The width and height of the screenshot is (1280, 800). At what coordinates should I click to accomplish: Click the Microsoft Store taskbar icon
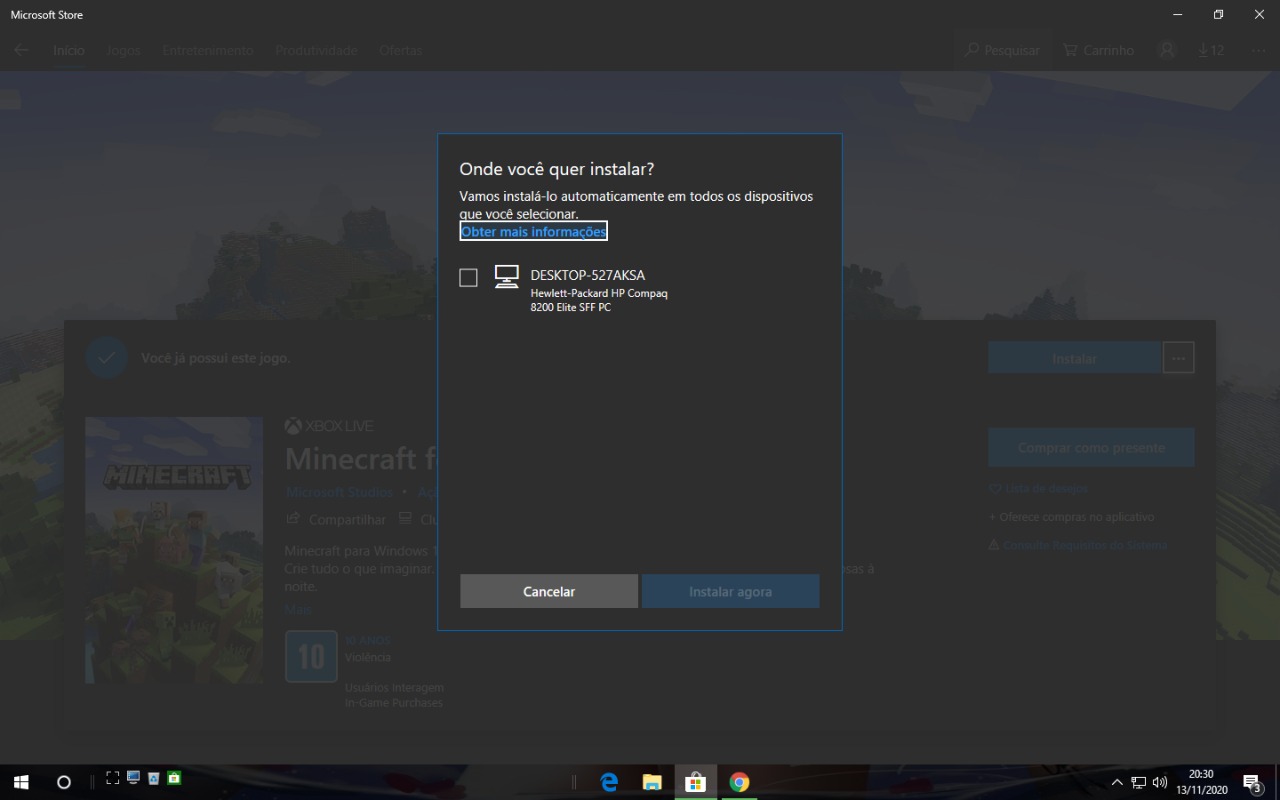coord(695,782)
